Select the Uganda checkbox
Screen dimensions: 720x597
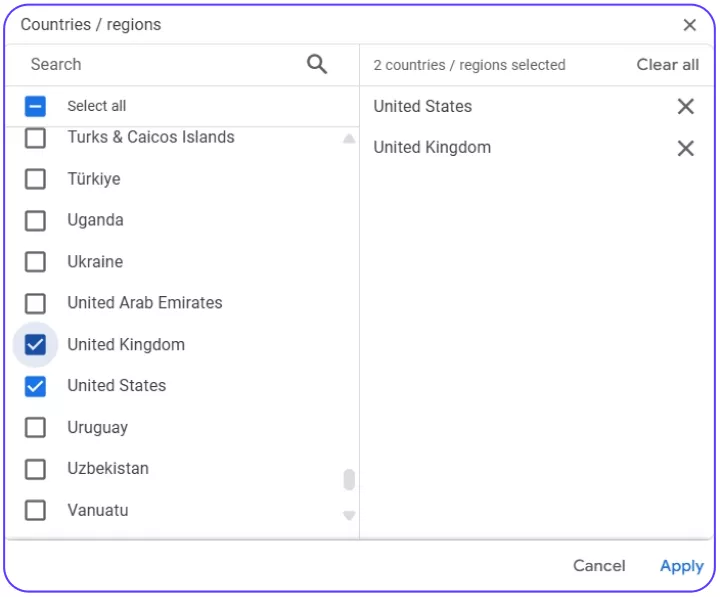point(35,221)
